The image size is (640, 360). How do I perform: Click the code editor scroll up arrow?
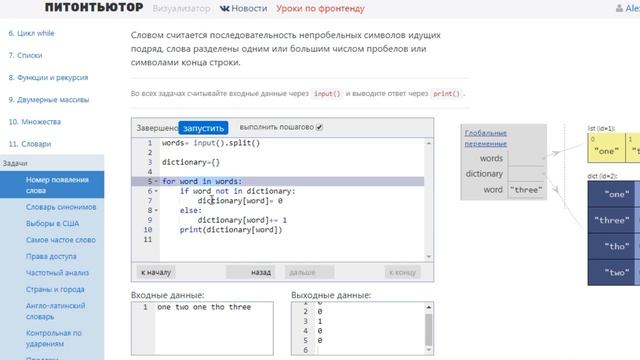click(429, 143)
